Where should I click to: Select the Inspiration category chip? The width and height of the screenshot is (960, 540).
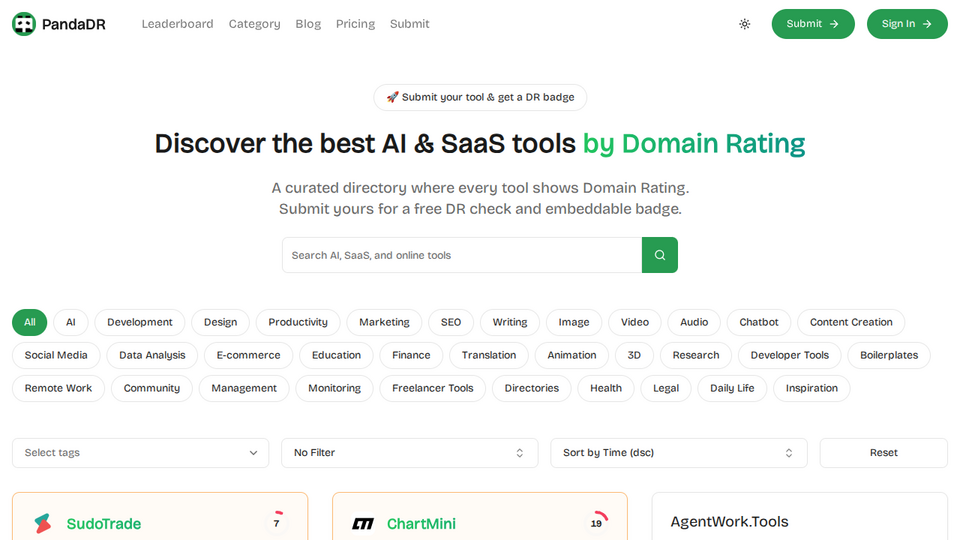tap(811, 388)
